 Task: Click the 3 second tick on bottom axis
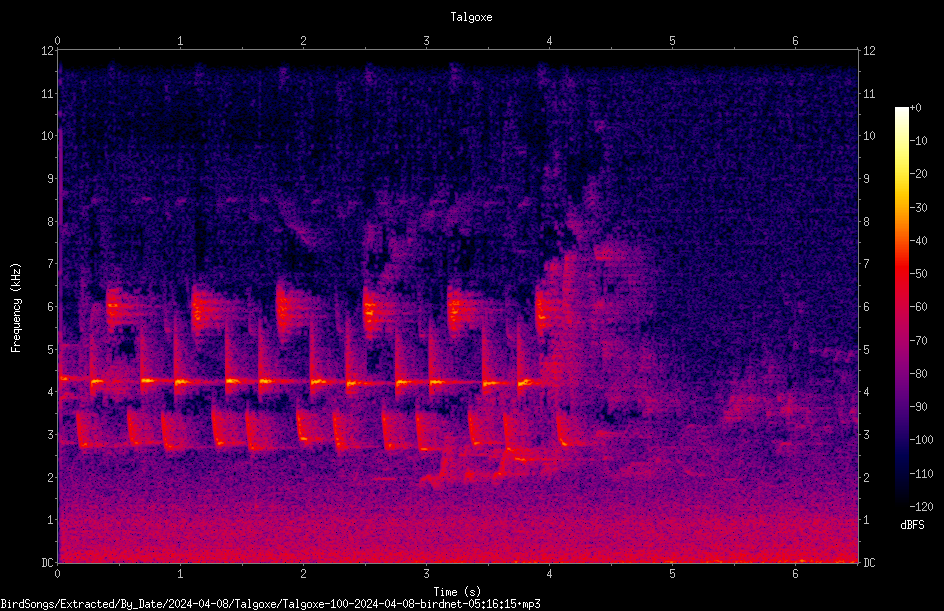click(x=426, y=574)
